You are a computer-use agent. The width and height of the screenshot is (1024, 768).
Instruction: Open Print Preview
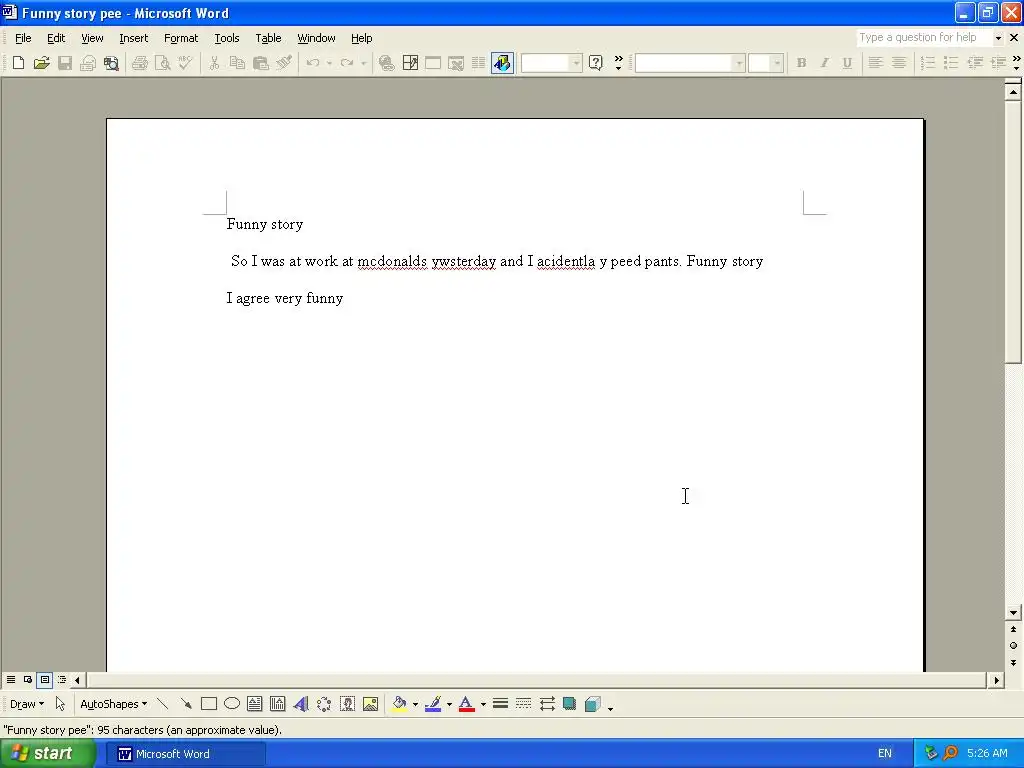(x=163, y=63)
